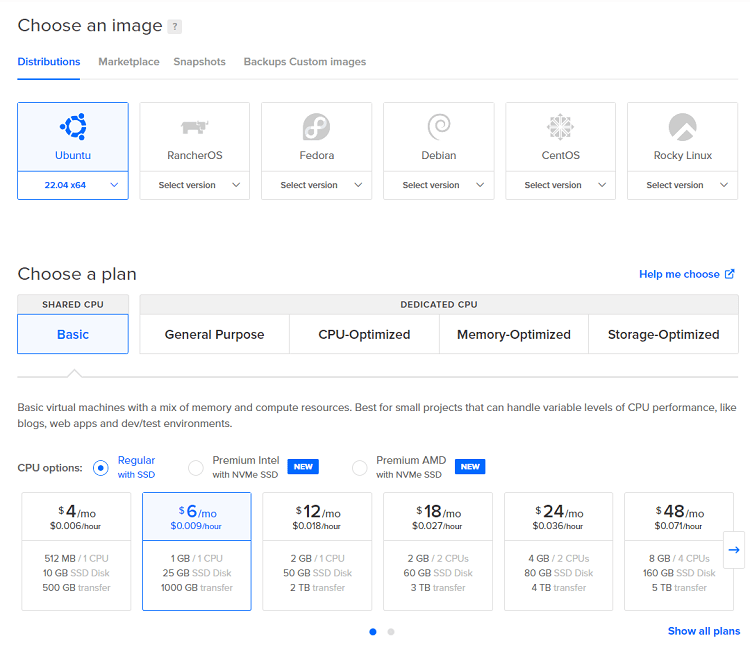Choose the Premium AMD CPU option
This screenshot has width=750, height=652.
pos(359,467)
